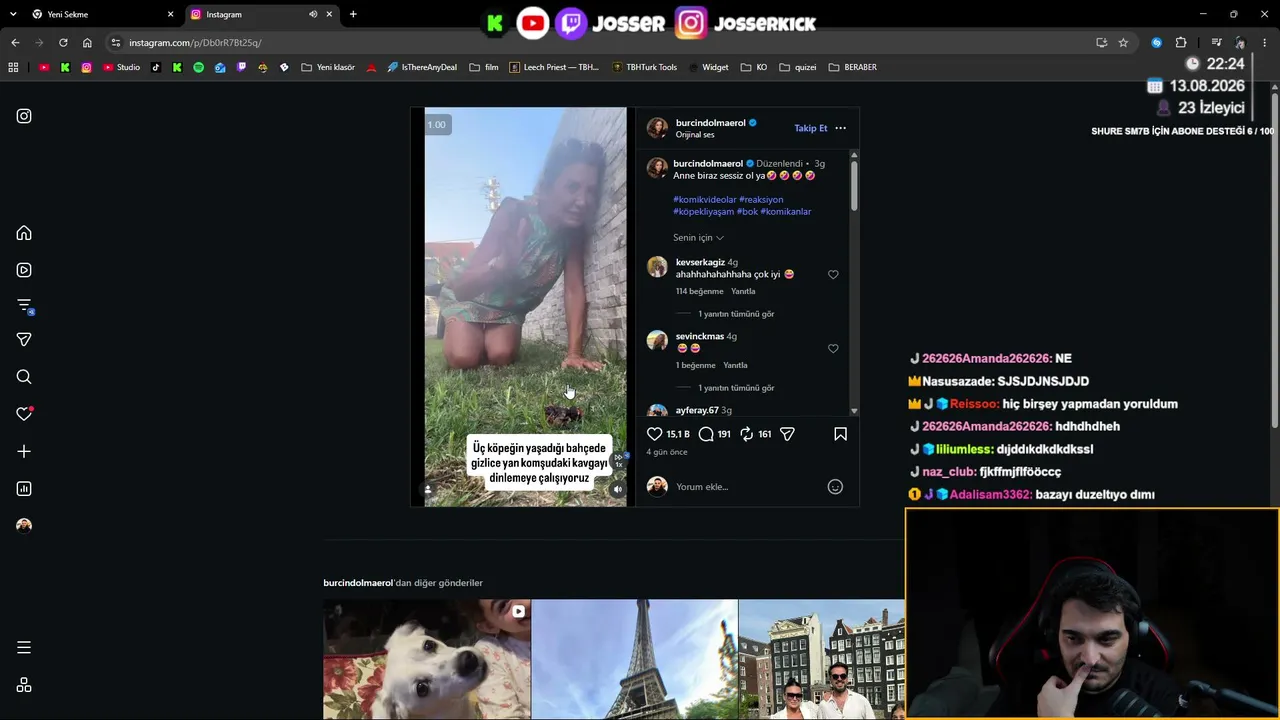1280x720 pixels.
Task: Open the BERABER bookmark folder
Action: pyautogui.click(x=853, y=67)
